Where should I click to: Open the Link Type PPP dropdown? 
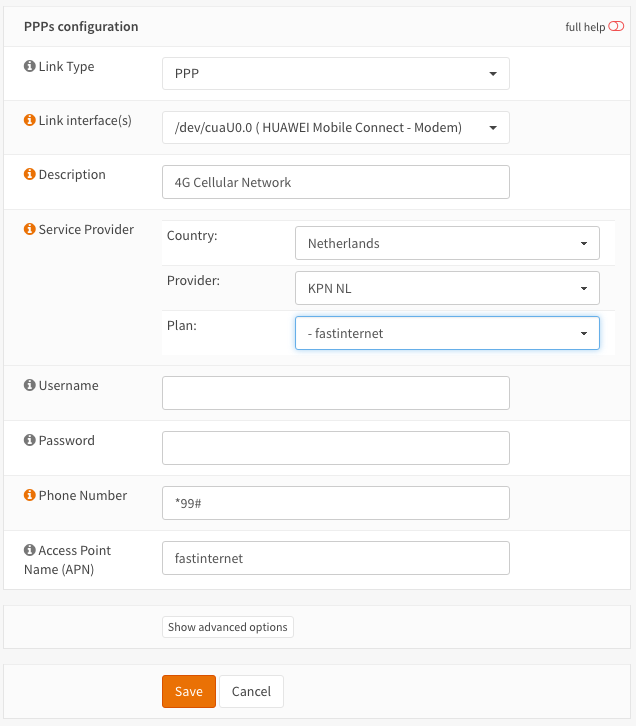tap(335, 74)
